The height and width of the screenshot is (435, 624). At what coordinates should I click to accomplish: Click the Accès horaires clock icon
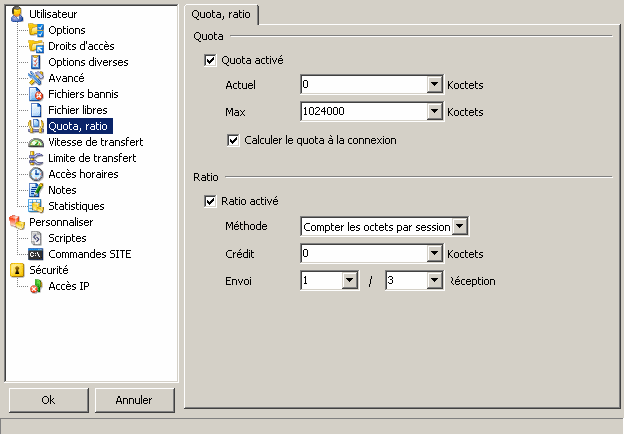(x=36, y=174)
